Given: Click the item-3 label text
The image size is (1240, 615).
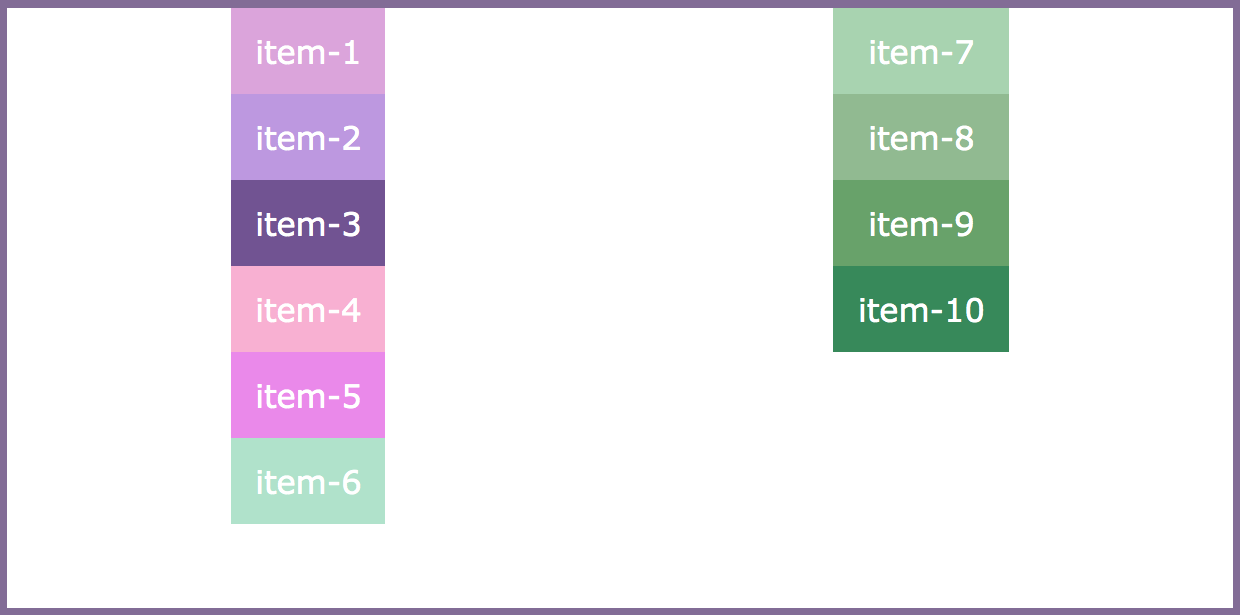Looking at the screenshot, I should (308, 224).
